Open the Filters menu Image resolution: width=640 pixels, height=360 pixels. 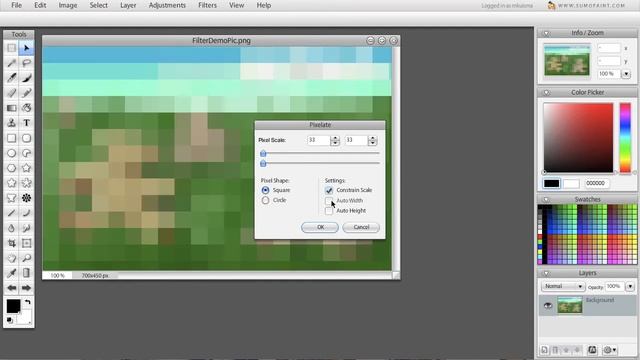coord(207,5)
